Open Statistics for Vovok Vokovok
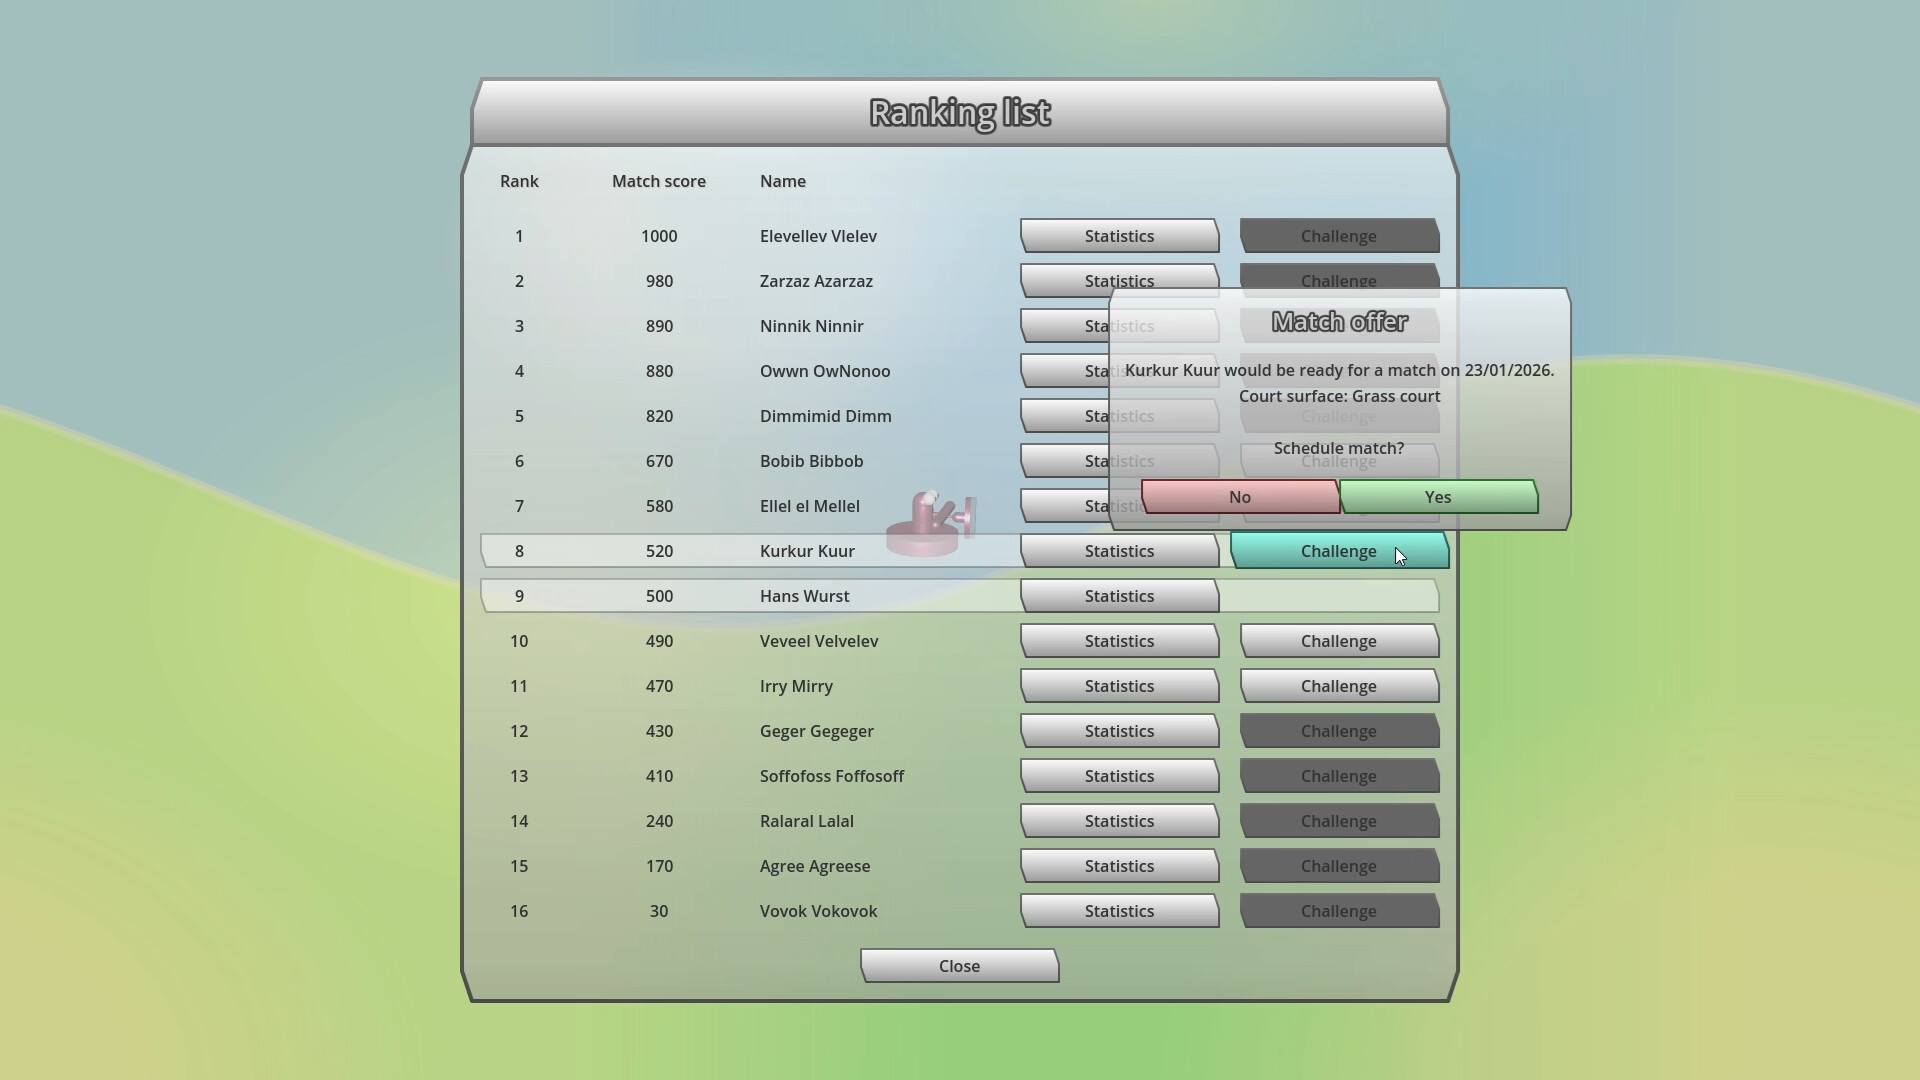 (x=1118, y=911)
